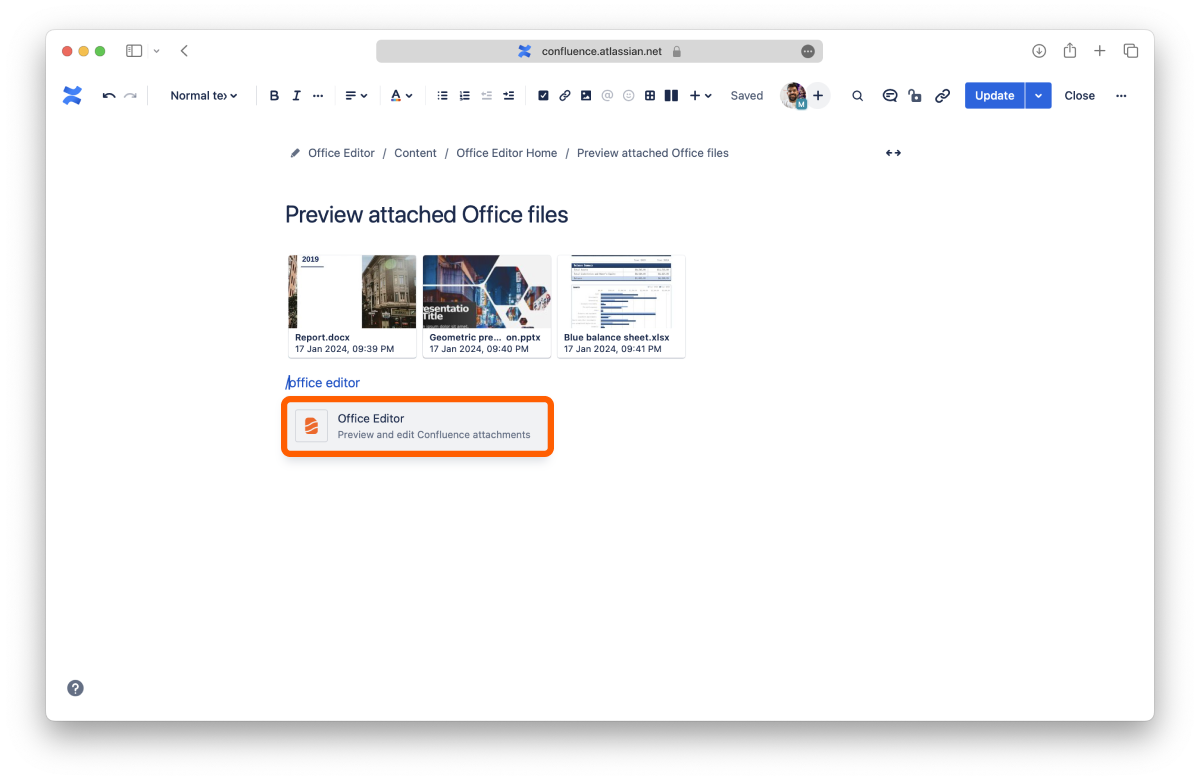Viewport: 1200px width, 780px height.
Task: Click the user avatar in the editor
Action: [x=793, y=95]
